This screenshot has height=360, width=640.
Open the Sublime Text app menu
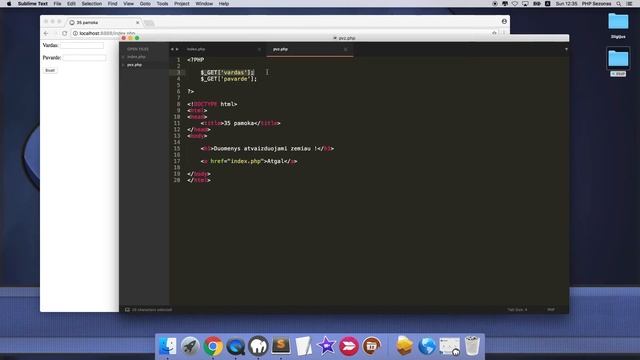tap(33, 4)
